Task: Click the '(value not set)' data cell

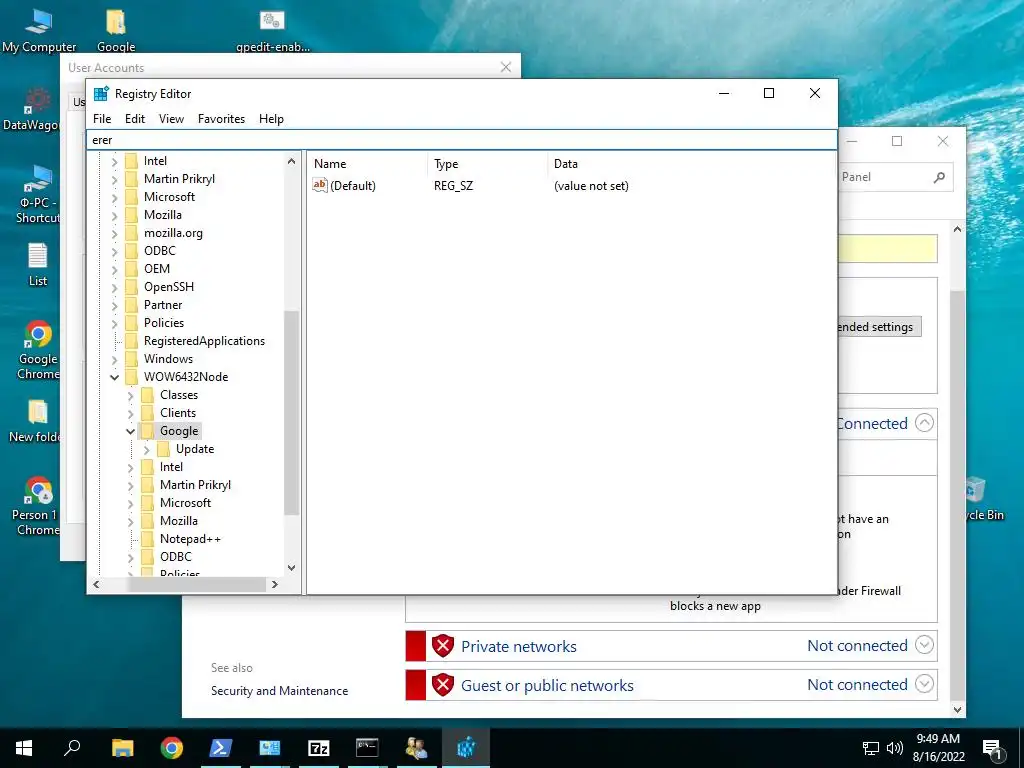Action: (591, 186)
